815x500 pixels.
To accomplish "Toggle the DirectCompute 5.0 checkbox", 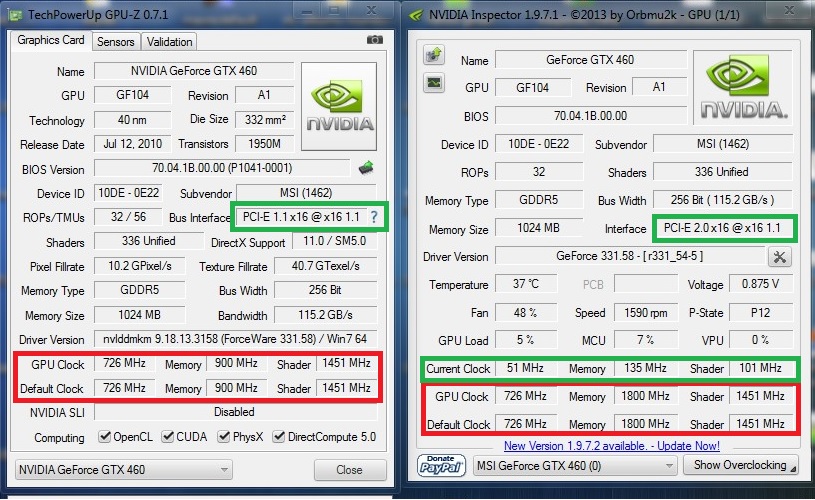I will click(x=283, y=437).
